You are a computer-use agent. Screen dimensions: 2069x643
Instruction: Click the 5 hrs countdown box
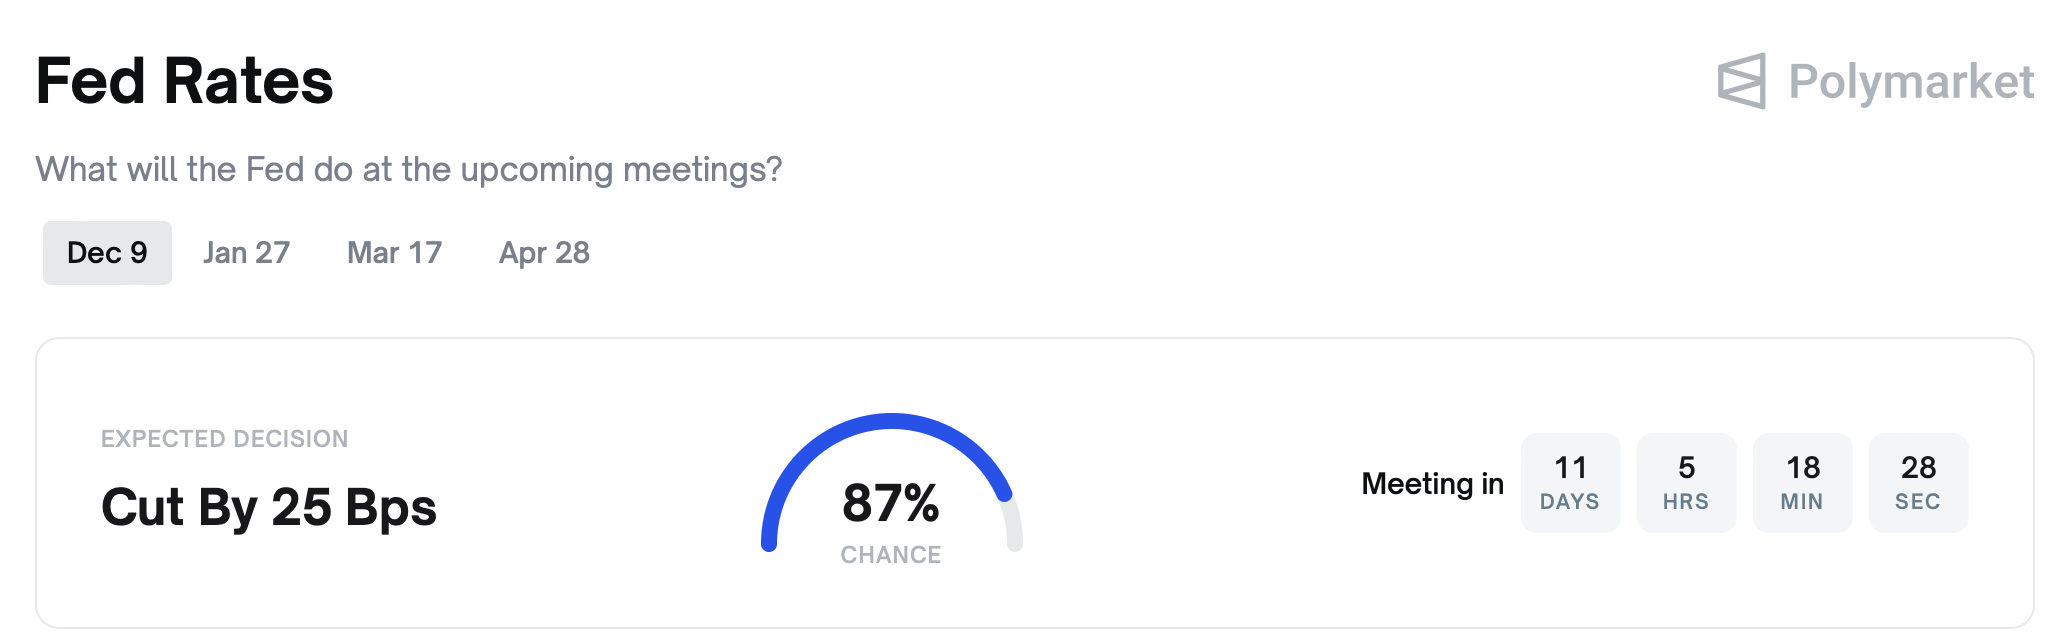pyautogui.click(x=1686, y=483)
